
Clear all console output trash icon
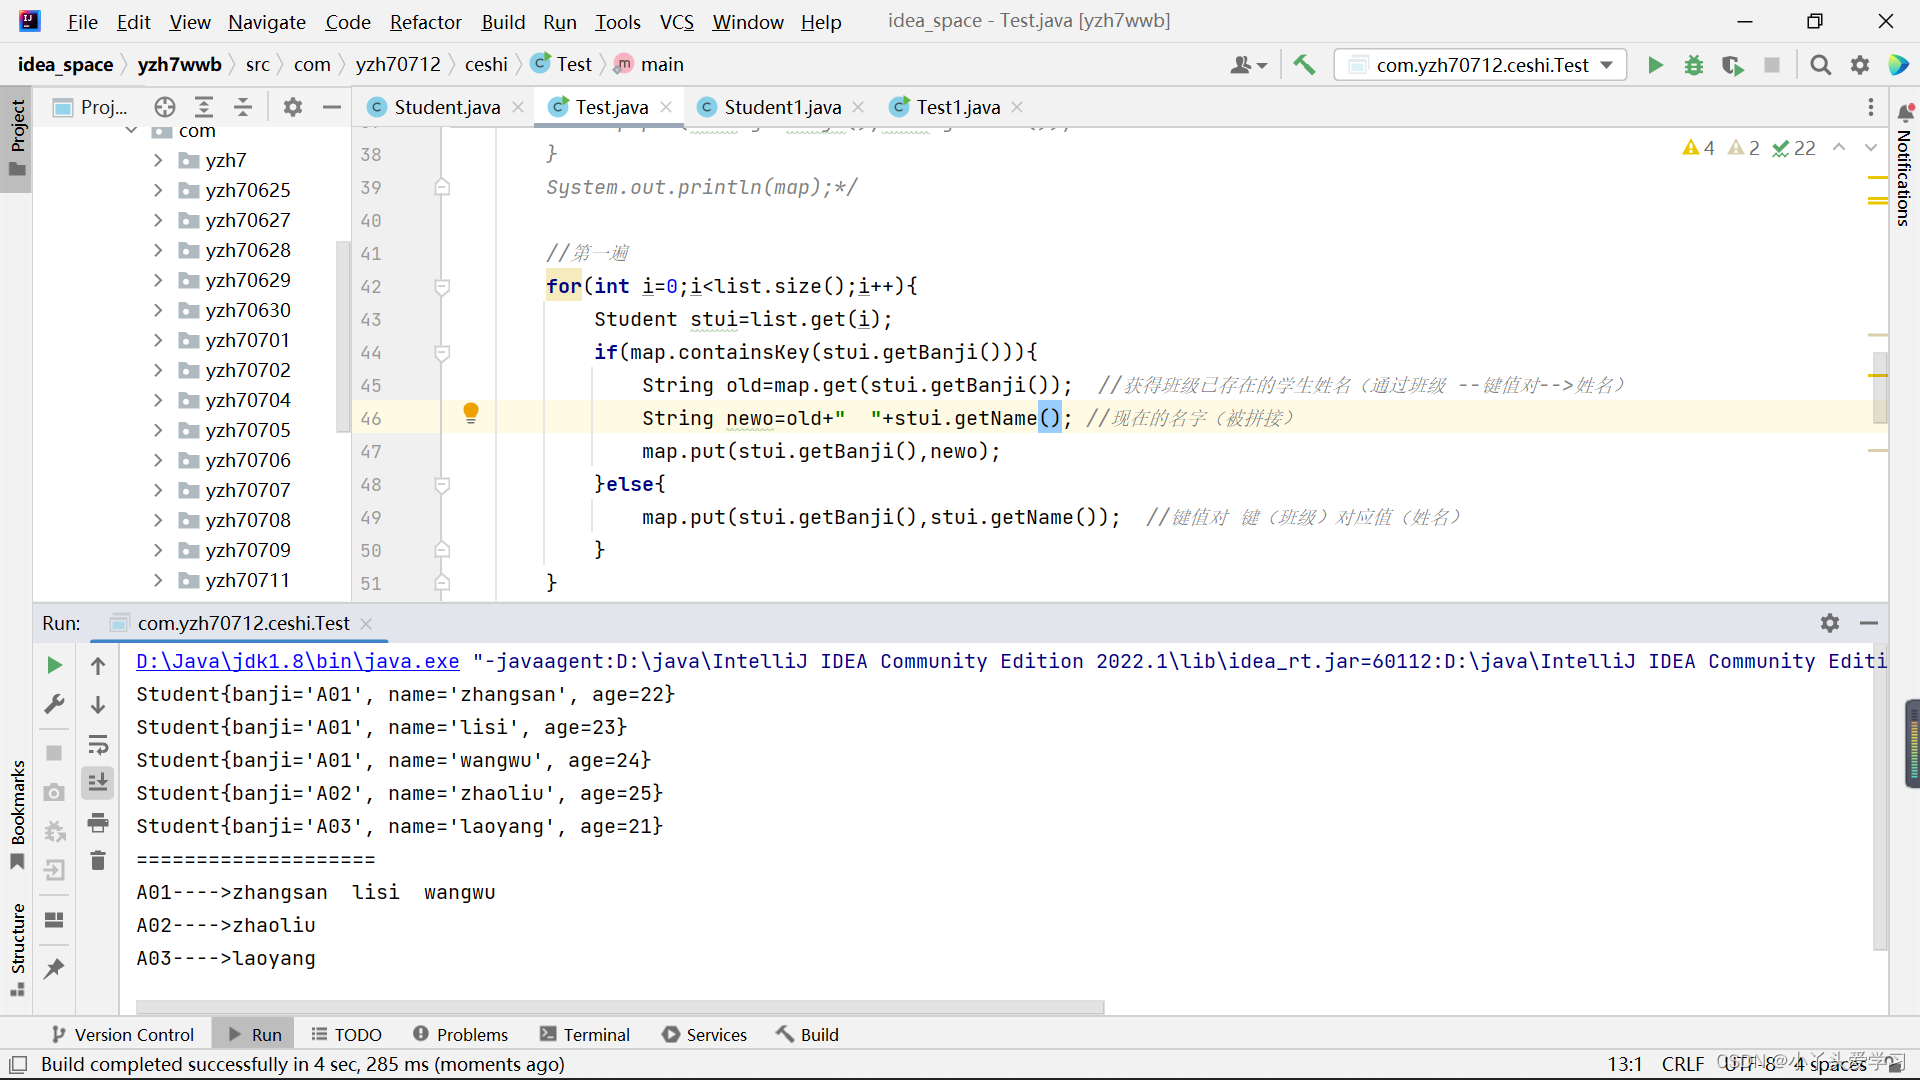[x=98, y=861]
